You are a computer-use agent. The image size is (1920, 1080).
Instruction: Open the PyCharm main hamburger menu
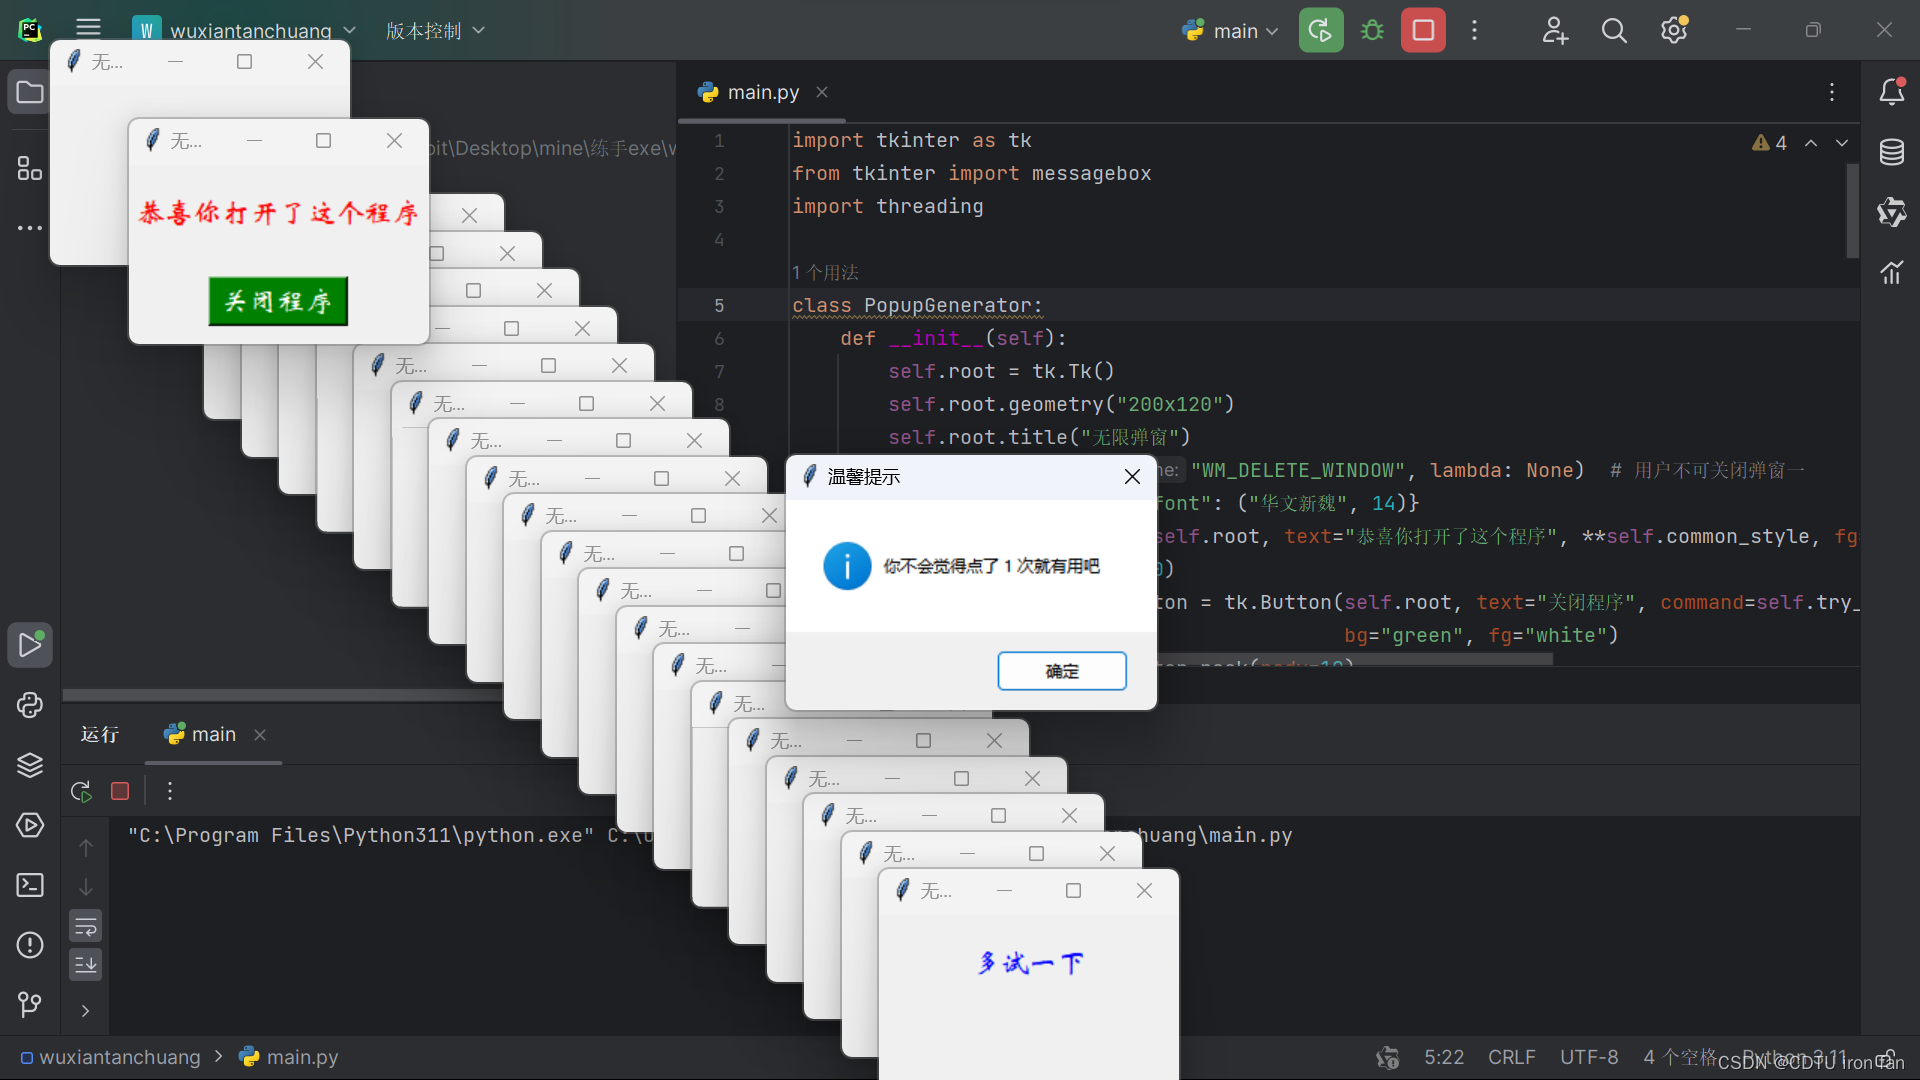coord(89,29)
